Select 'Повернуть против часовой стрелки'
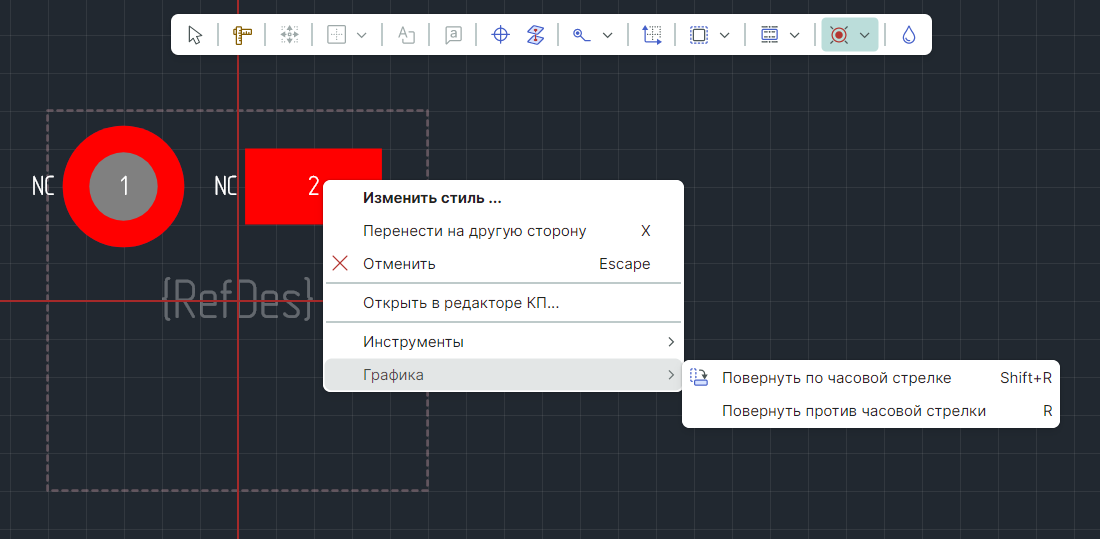This screenshot has height=539, width=1100. pyautogui.click(x=871, y=411)
